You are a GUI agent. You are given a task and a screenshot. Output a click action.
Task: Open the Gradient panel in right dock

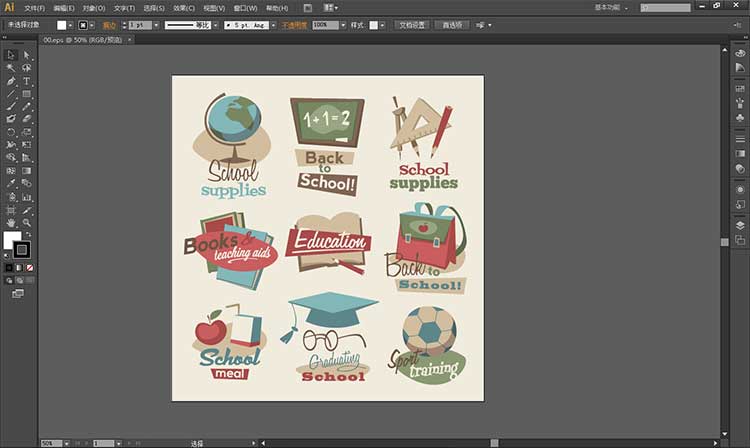(740, 153)
